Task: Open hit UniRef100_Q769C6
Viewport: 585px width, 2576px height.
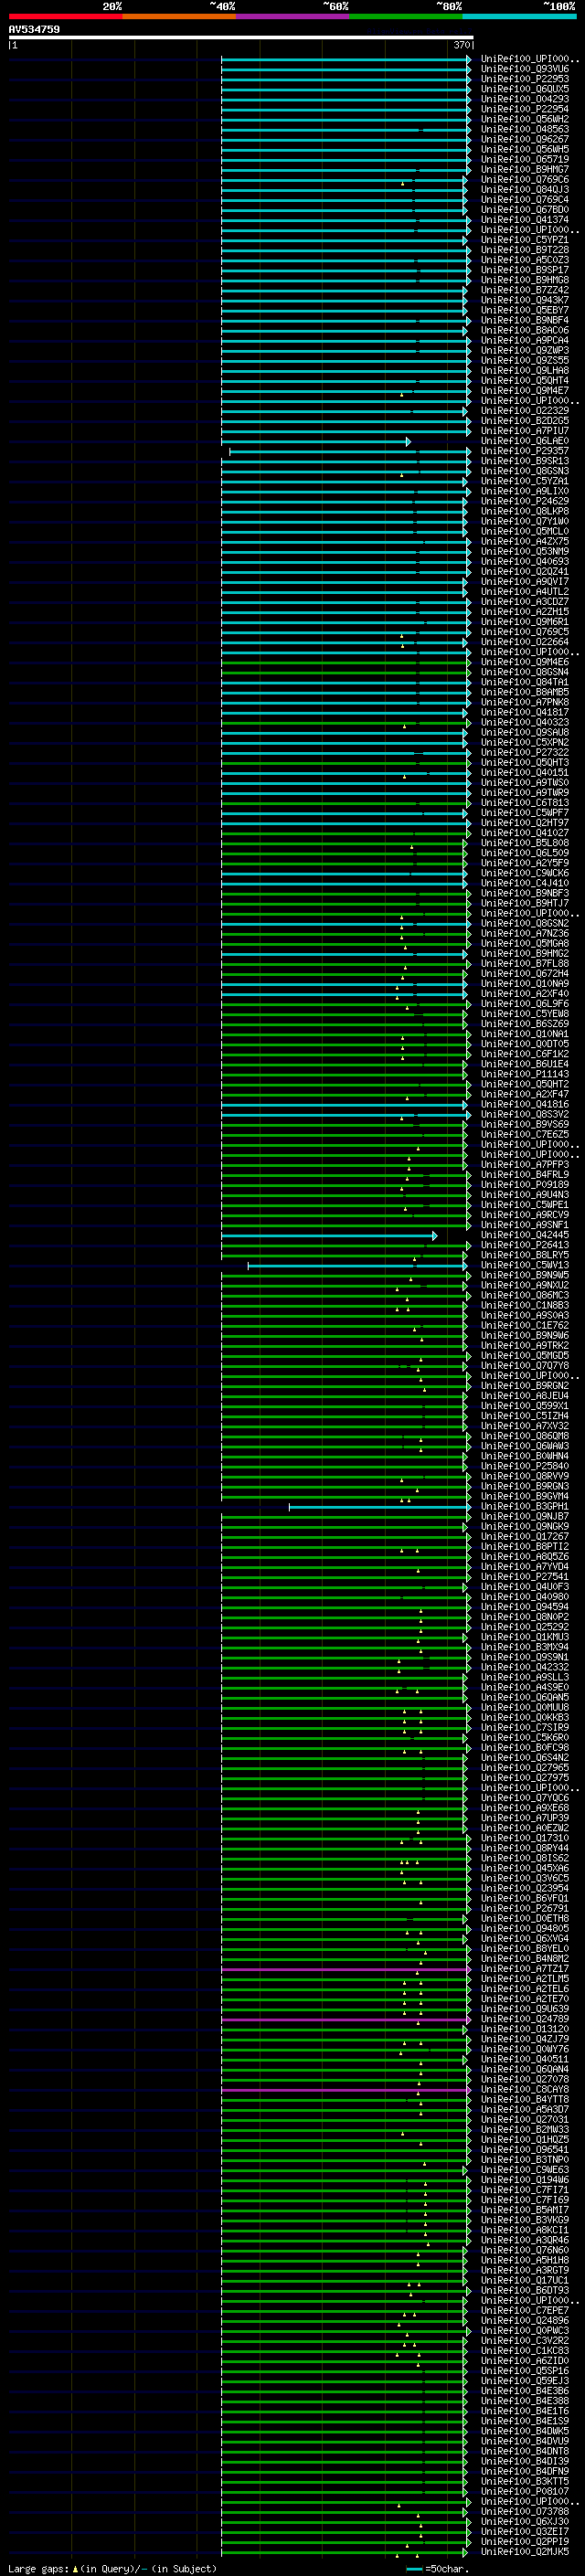Action: pos(525,179)
